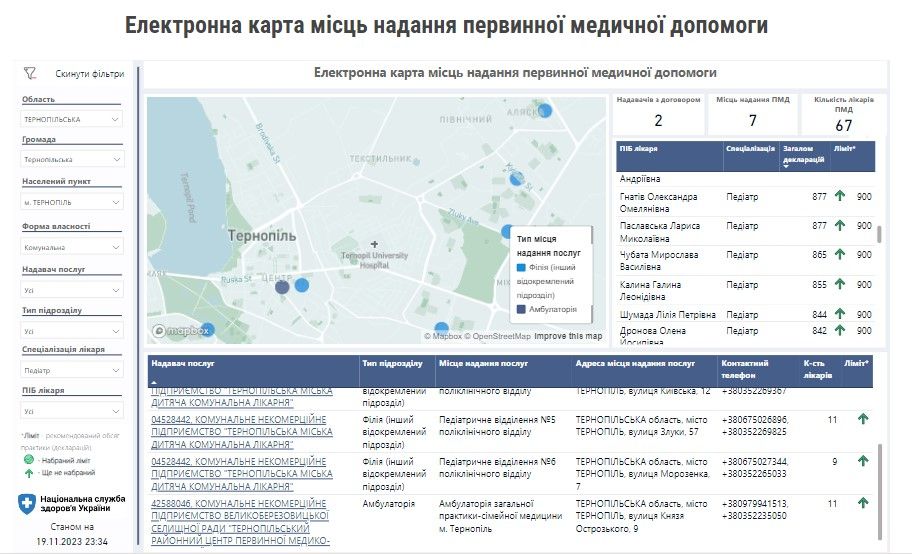The width and height of the screenshot is (912, 554).
Task: Click the Кількість лікарів ПМД value 67
Action: pyautogui.click(x=843, y=125)
